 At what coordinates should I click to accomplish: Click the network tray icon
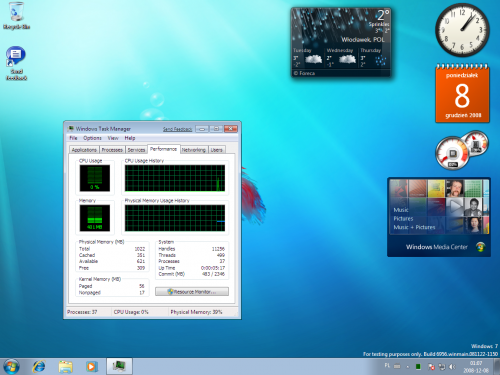pyautogui.click(x=442, y=367)
